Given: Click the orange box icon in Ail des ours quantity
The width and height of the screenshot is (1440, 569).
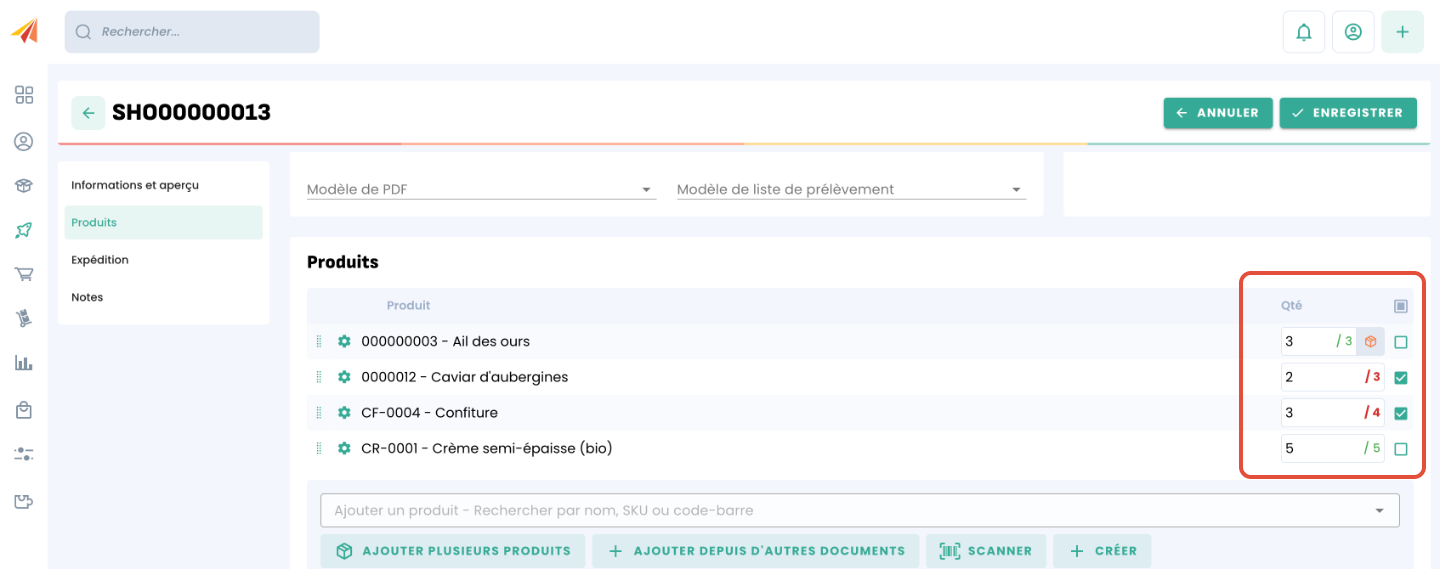Looking at the screenshot, I should coord(1370,341).
